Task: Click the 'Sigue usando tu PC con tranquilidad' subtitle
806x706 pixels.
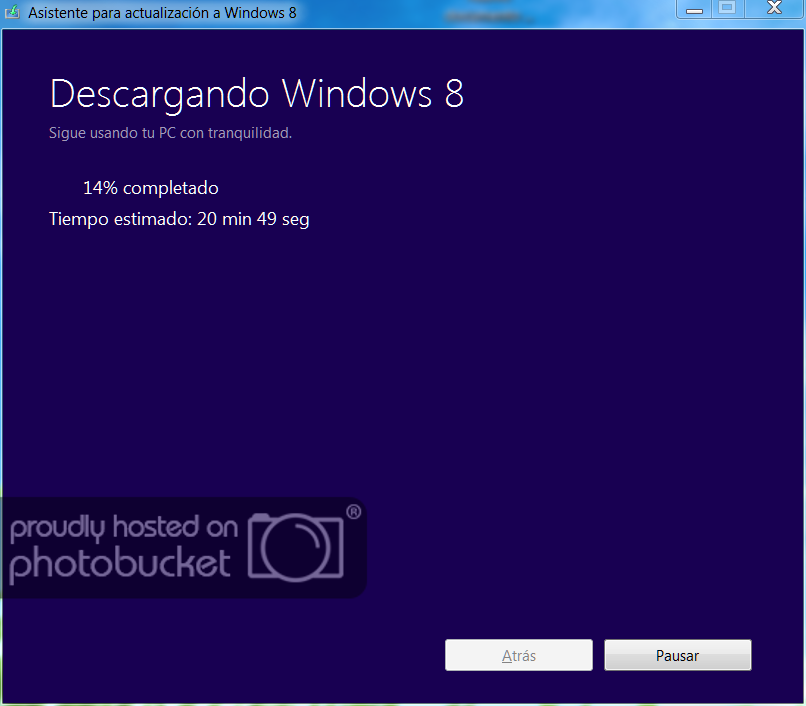Action: (170, 132)
